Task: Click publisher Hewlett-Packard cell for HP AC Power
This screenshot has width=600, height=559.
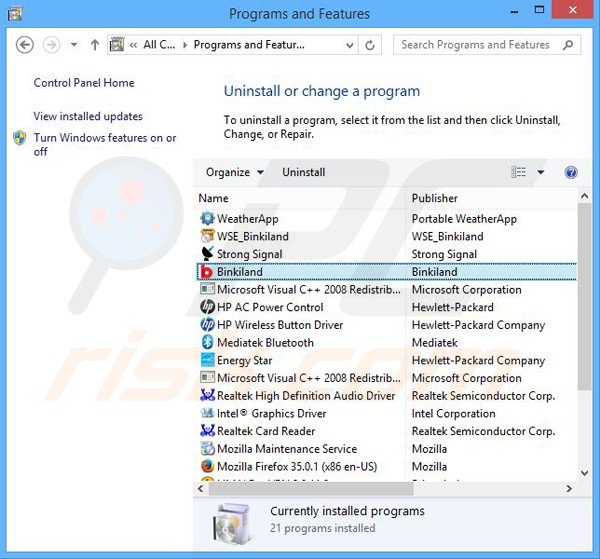Action: (x=452, y=307)
